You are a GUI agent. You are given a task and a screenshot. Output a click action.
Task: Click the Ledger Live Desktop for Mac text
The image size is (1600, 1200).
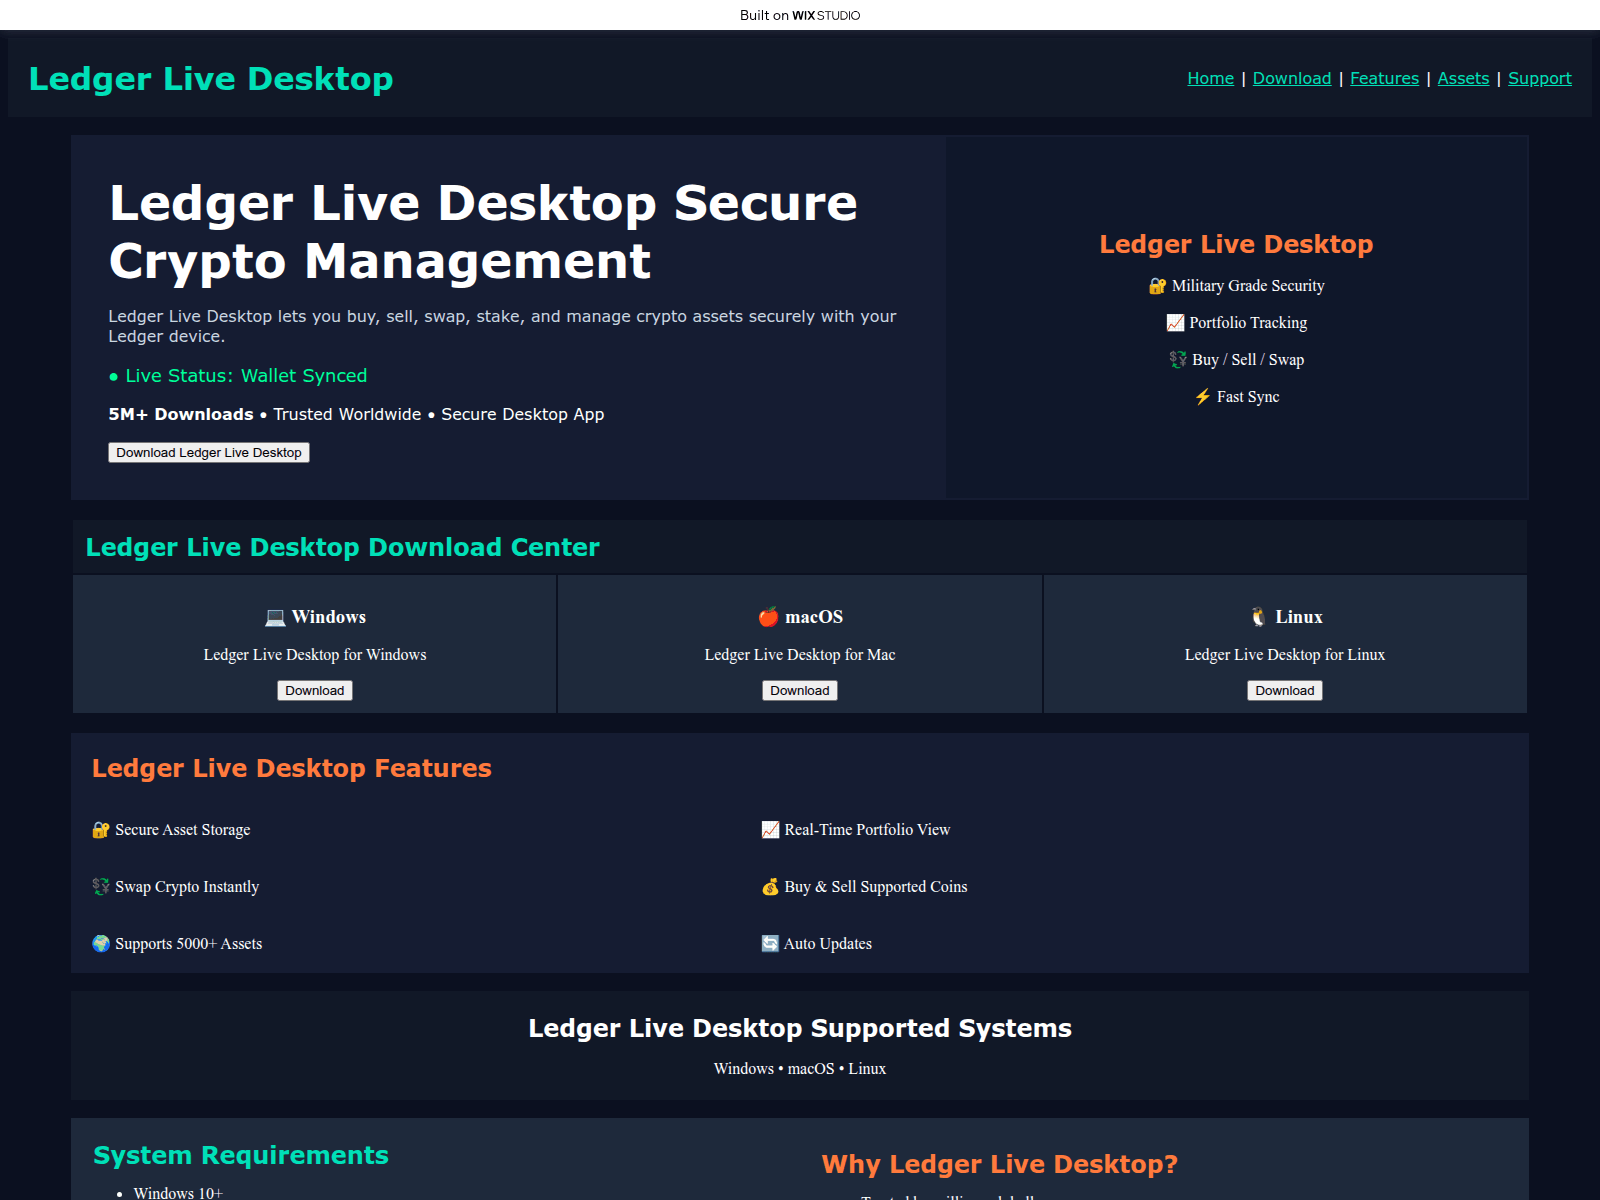tap(800, 655)
